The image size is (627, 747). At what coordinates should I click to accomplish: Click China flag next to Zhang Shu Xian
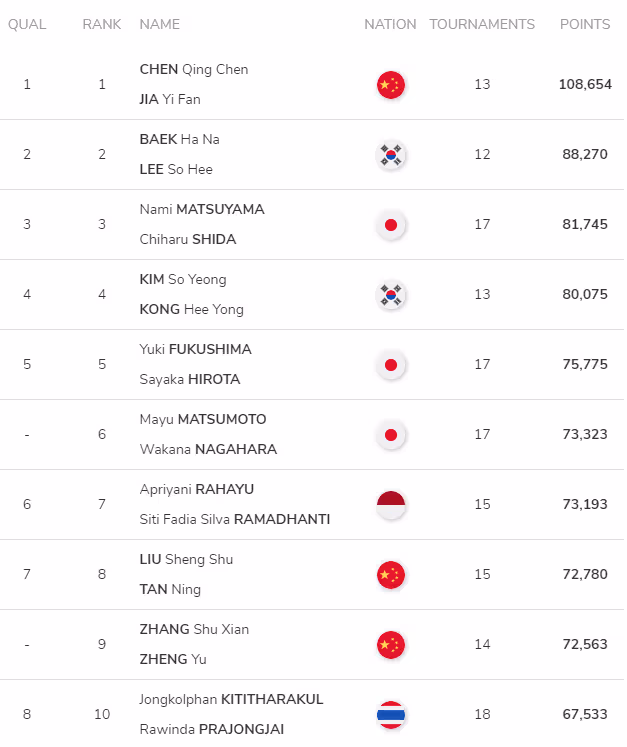(x=391, y=645)
